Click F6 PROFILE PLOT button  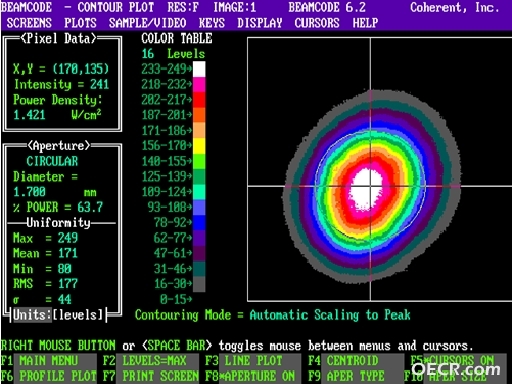tap(49, 376)
